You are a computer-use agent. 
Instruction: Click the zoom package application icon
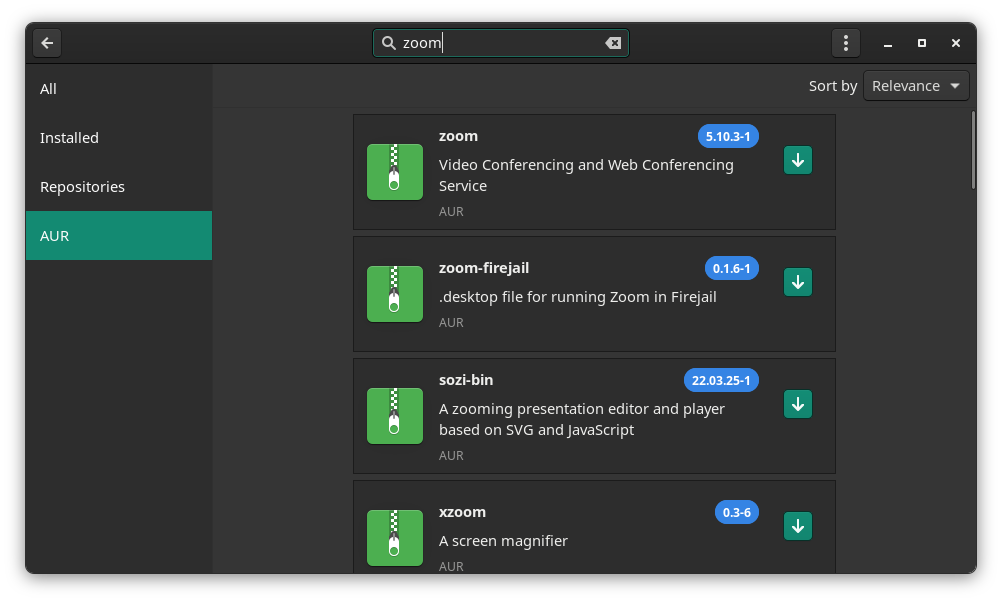(394, 171)
